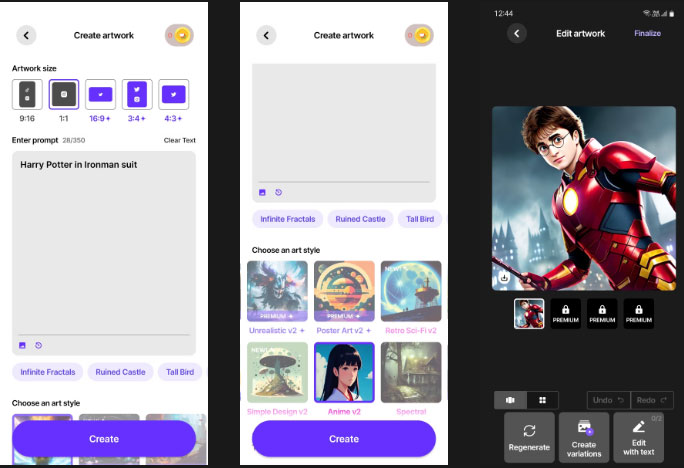Select 3:4 premium artwork size
684x468 pixels.
click(x=137, y=94)
